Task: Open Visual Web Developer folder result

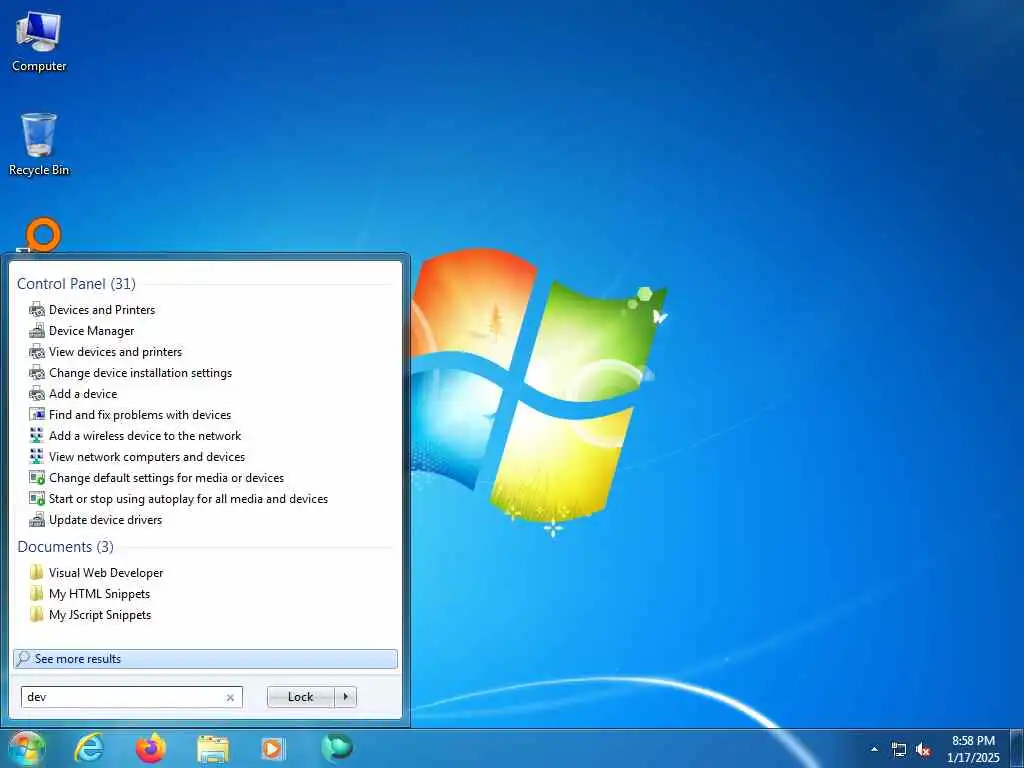Action: coord(106,573)
